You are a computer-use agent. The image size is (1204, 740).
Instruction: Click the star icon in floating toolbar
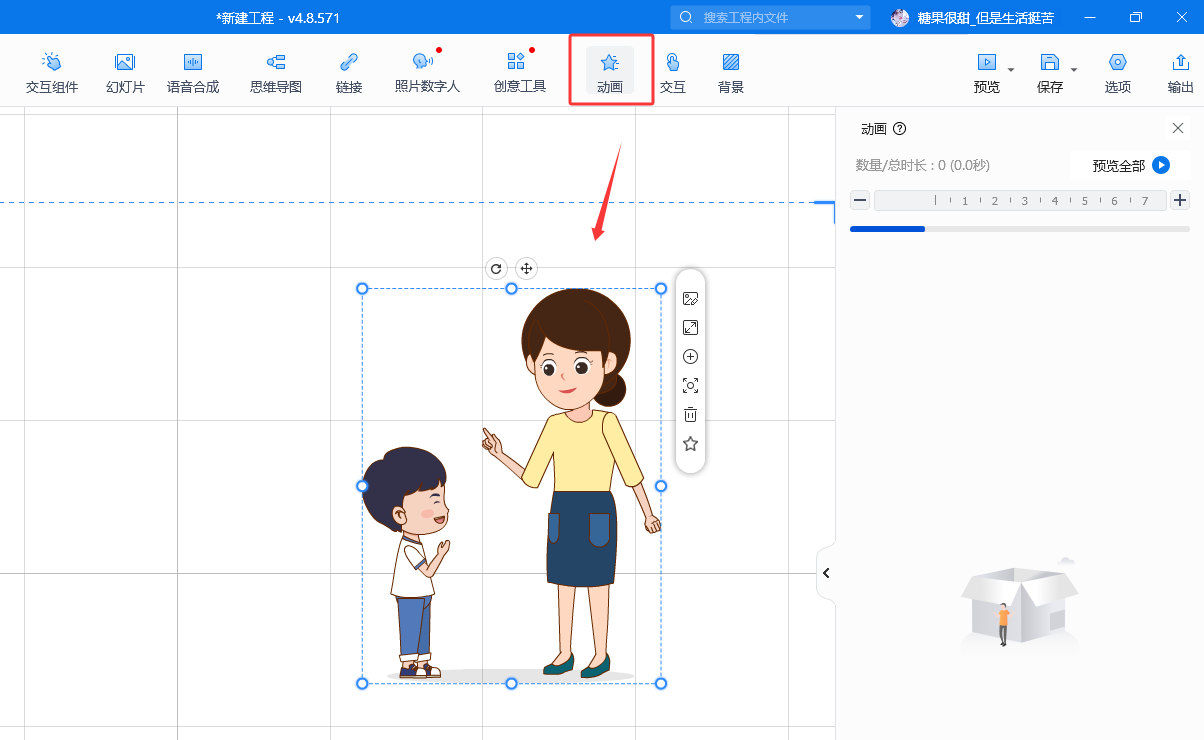click(690, 444)
